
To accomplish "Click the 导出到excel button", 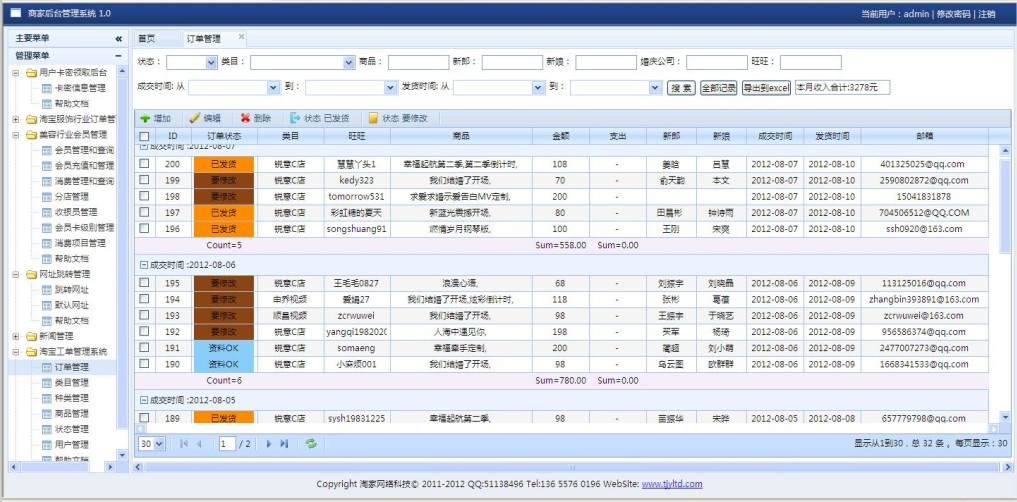I will click(x=766, y=88).
